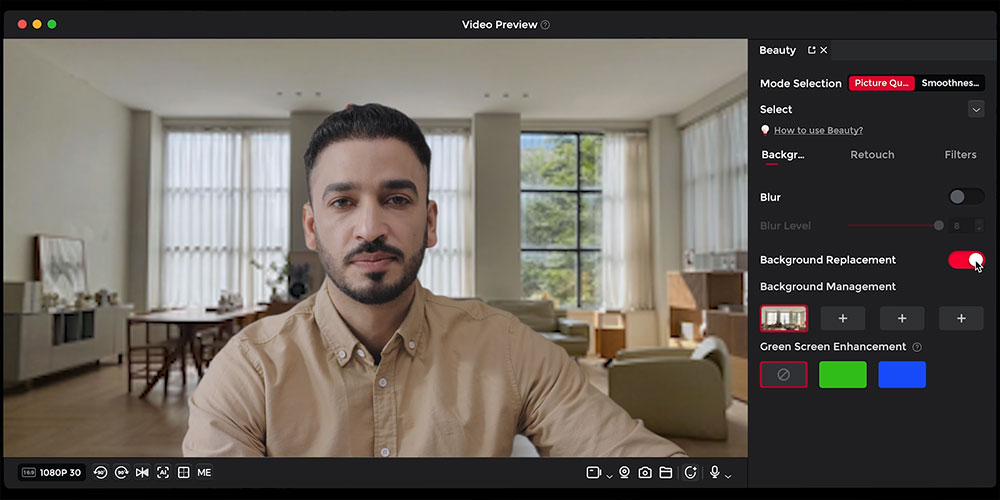Show the grid overlay
Image resolution: width=1000 pixels, height=500 pixels.
click(184, 473)
